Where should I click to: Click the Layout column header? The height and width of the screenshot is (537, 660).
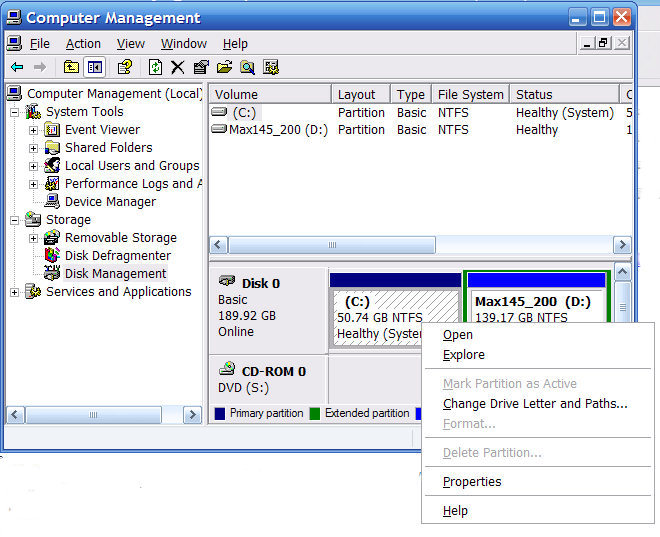pos(361,94)
